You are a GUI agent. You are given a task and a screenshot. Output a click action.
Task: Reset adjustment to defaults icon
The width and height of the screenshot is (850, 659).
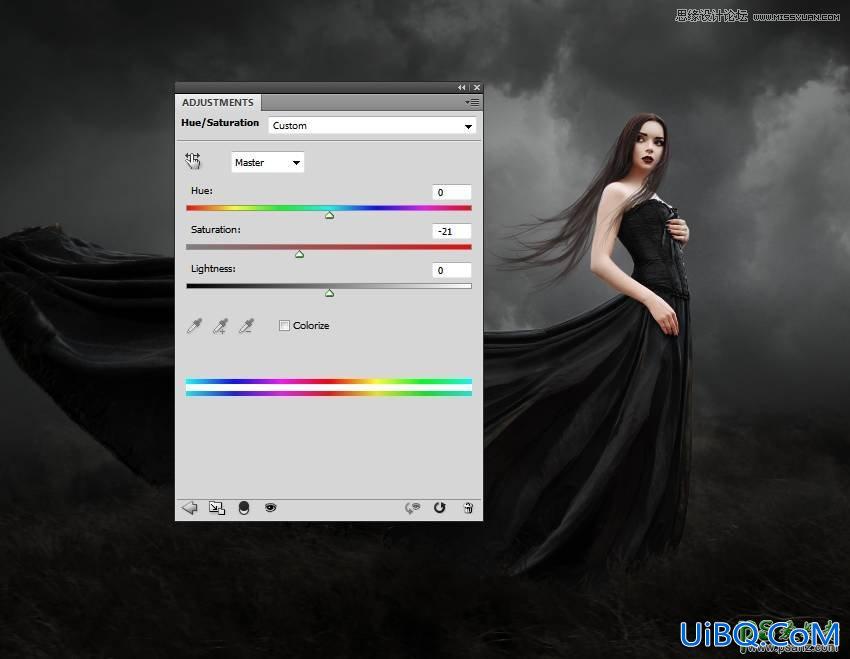440,508
